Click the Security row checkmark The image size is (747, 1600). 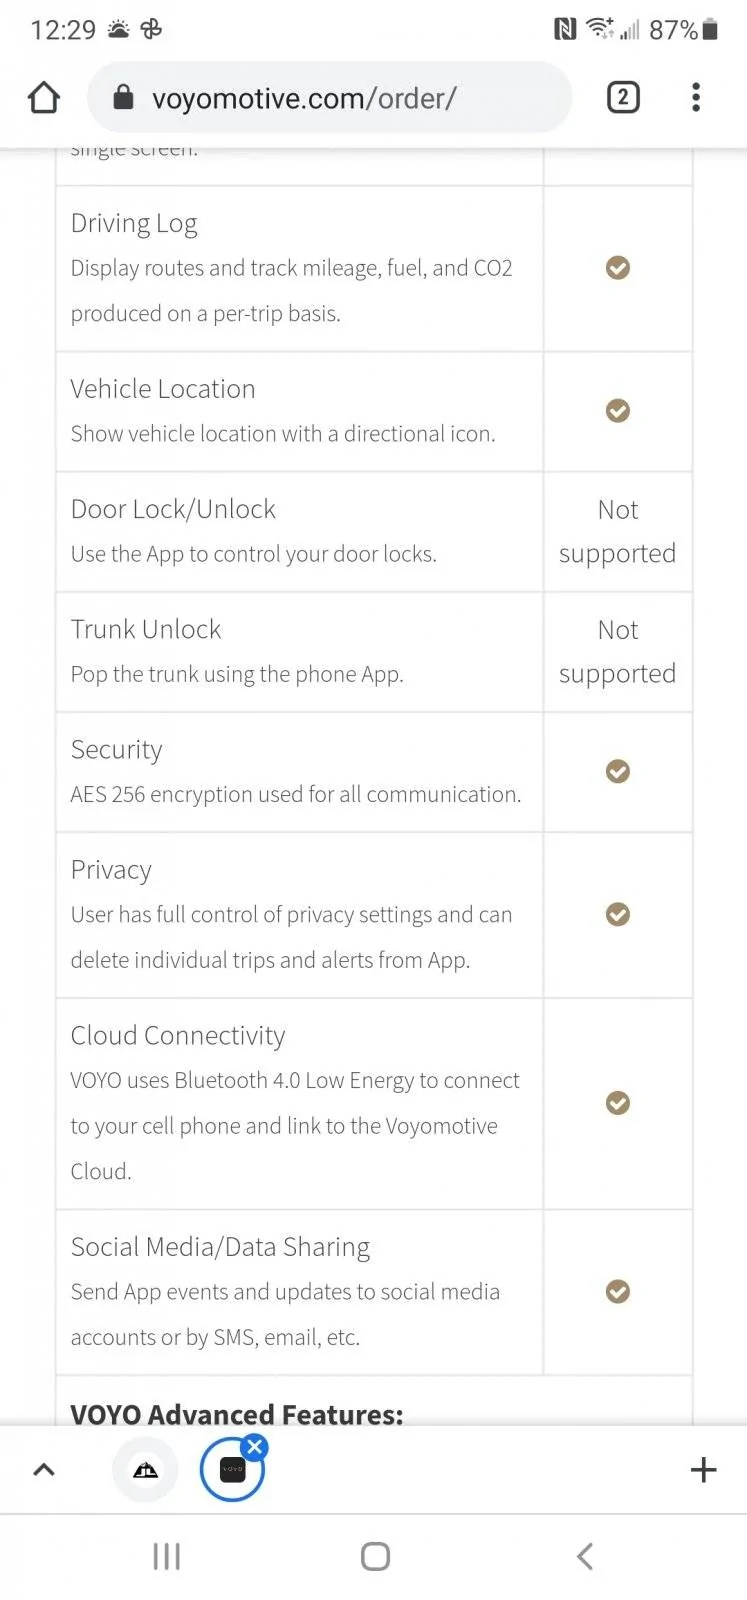pyautogui.click(x=618, y=771)
